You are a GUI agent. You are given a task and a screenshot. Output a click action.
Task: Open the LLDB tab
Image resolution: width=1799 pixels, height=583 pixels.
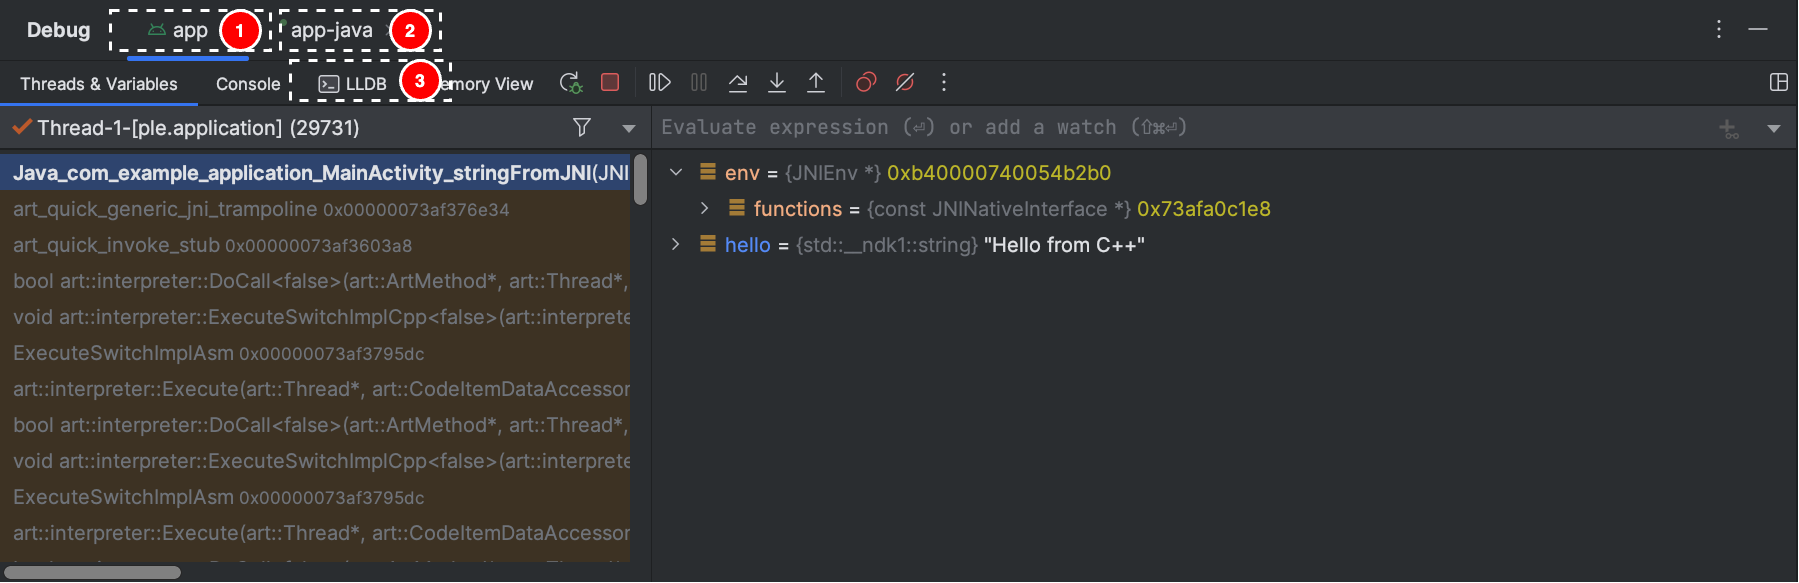[x=354, y=84]
